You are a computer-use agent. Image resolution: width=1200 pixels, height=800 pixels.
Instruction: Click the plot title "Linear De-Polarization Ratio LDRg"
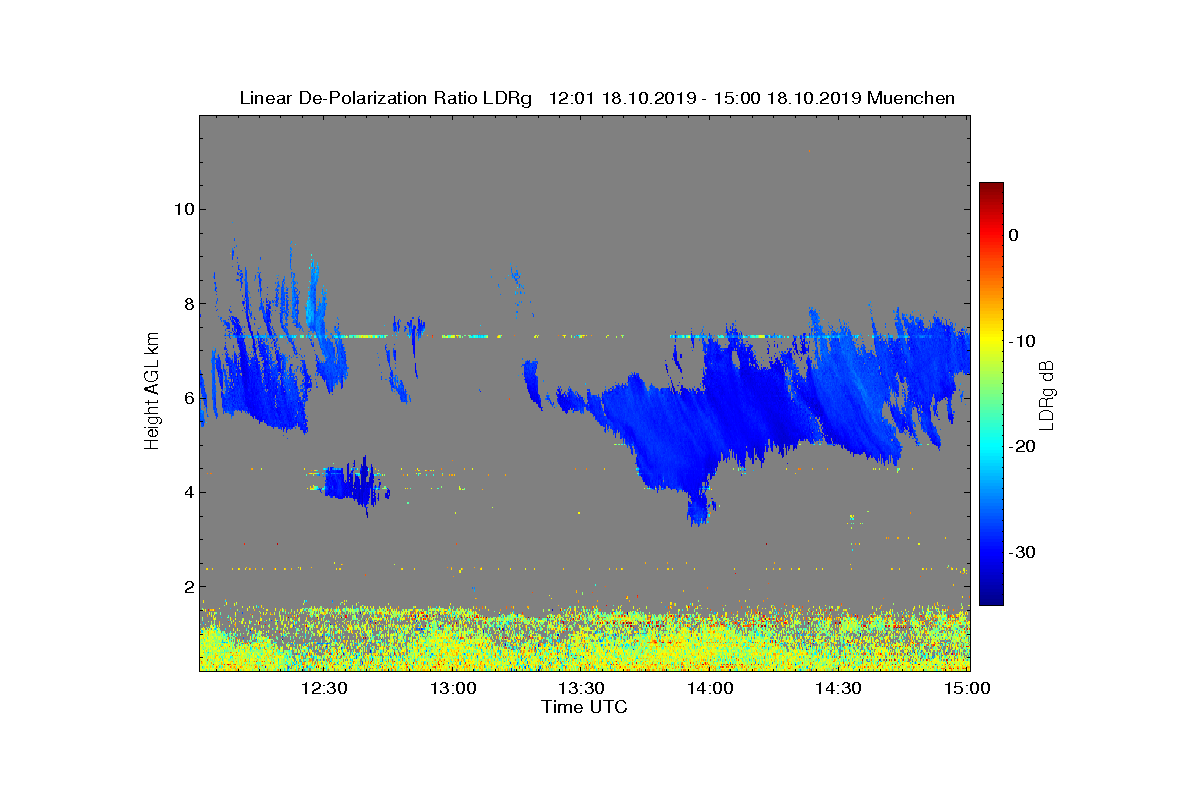(x=387, y=98)
